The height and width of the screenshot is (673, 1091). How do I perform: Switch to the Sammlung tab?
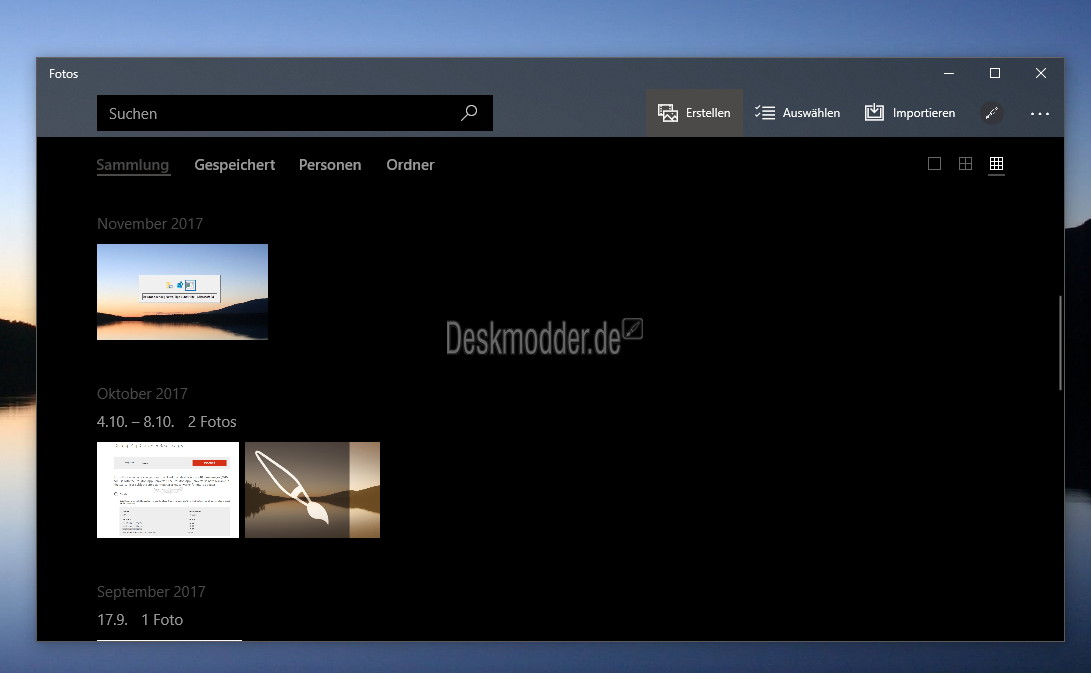(x=133, y=165)
